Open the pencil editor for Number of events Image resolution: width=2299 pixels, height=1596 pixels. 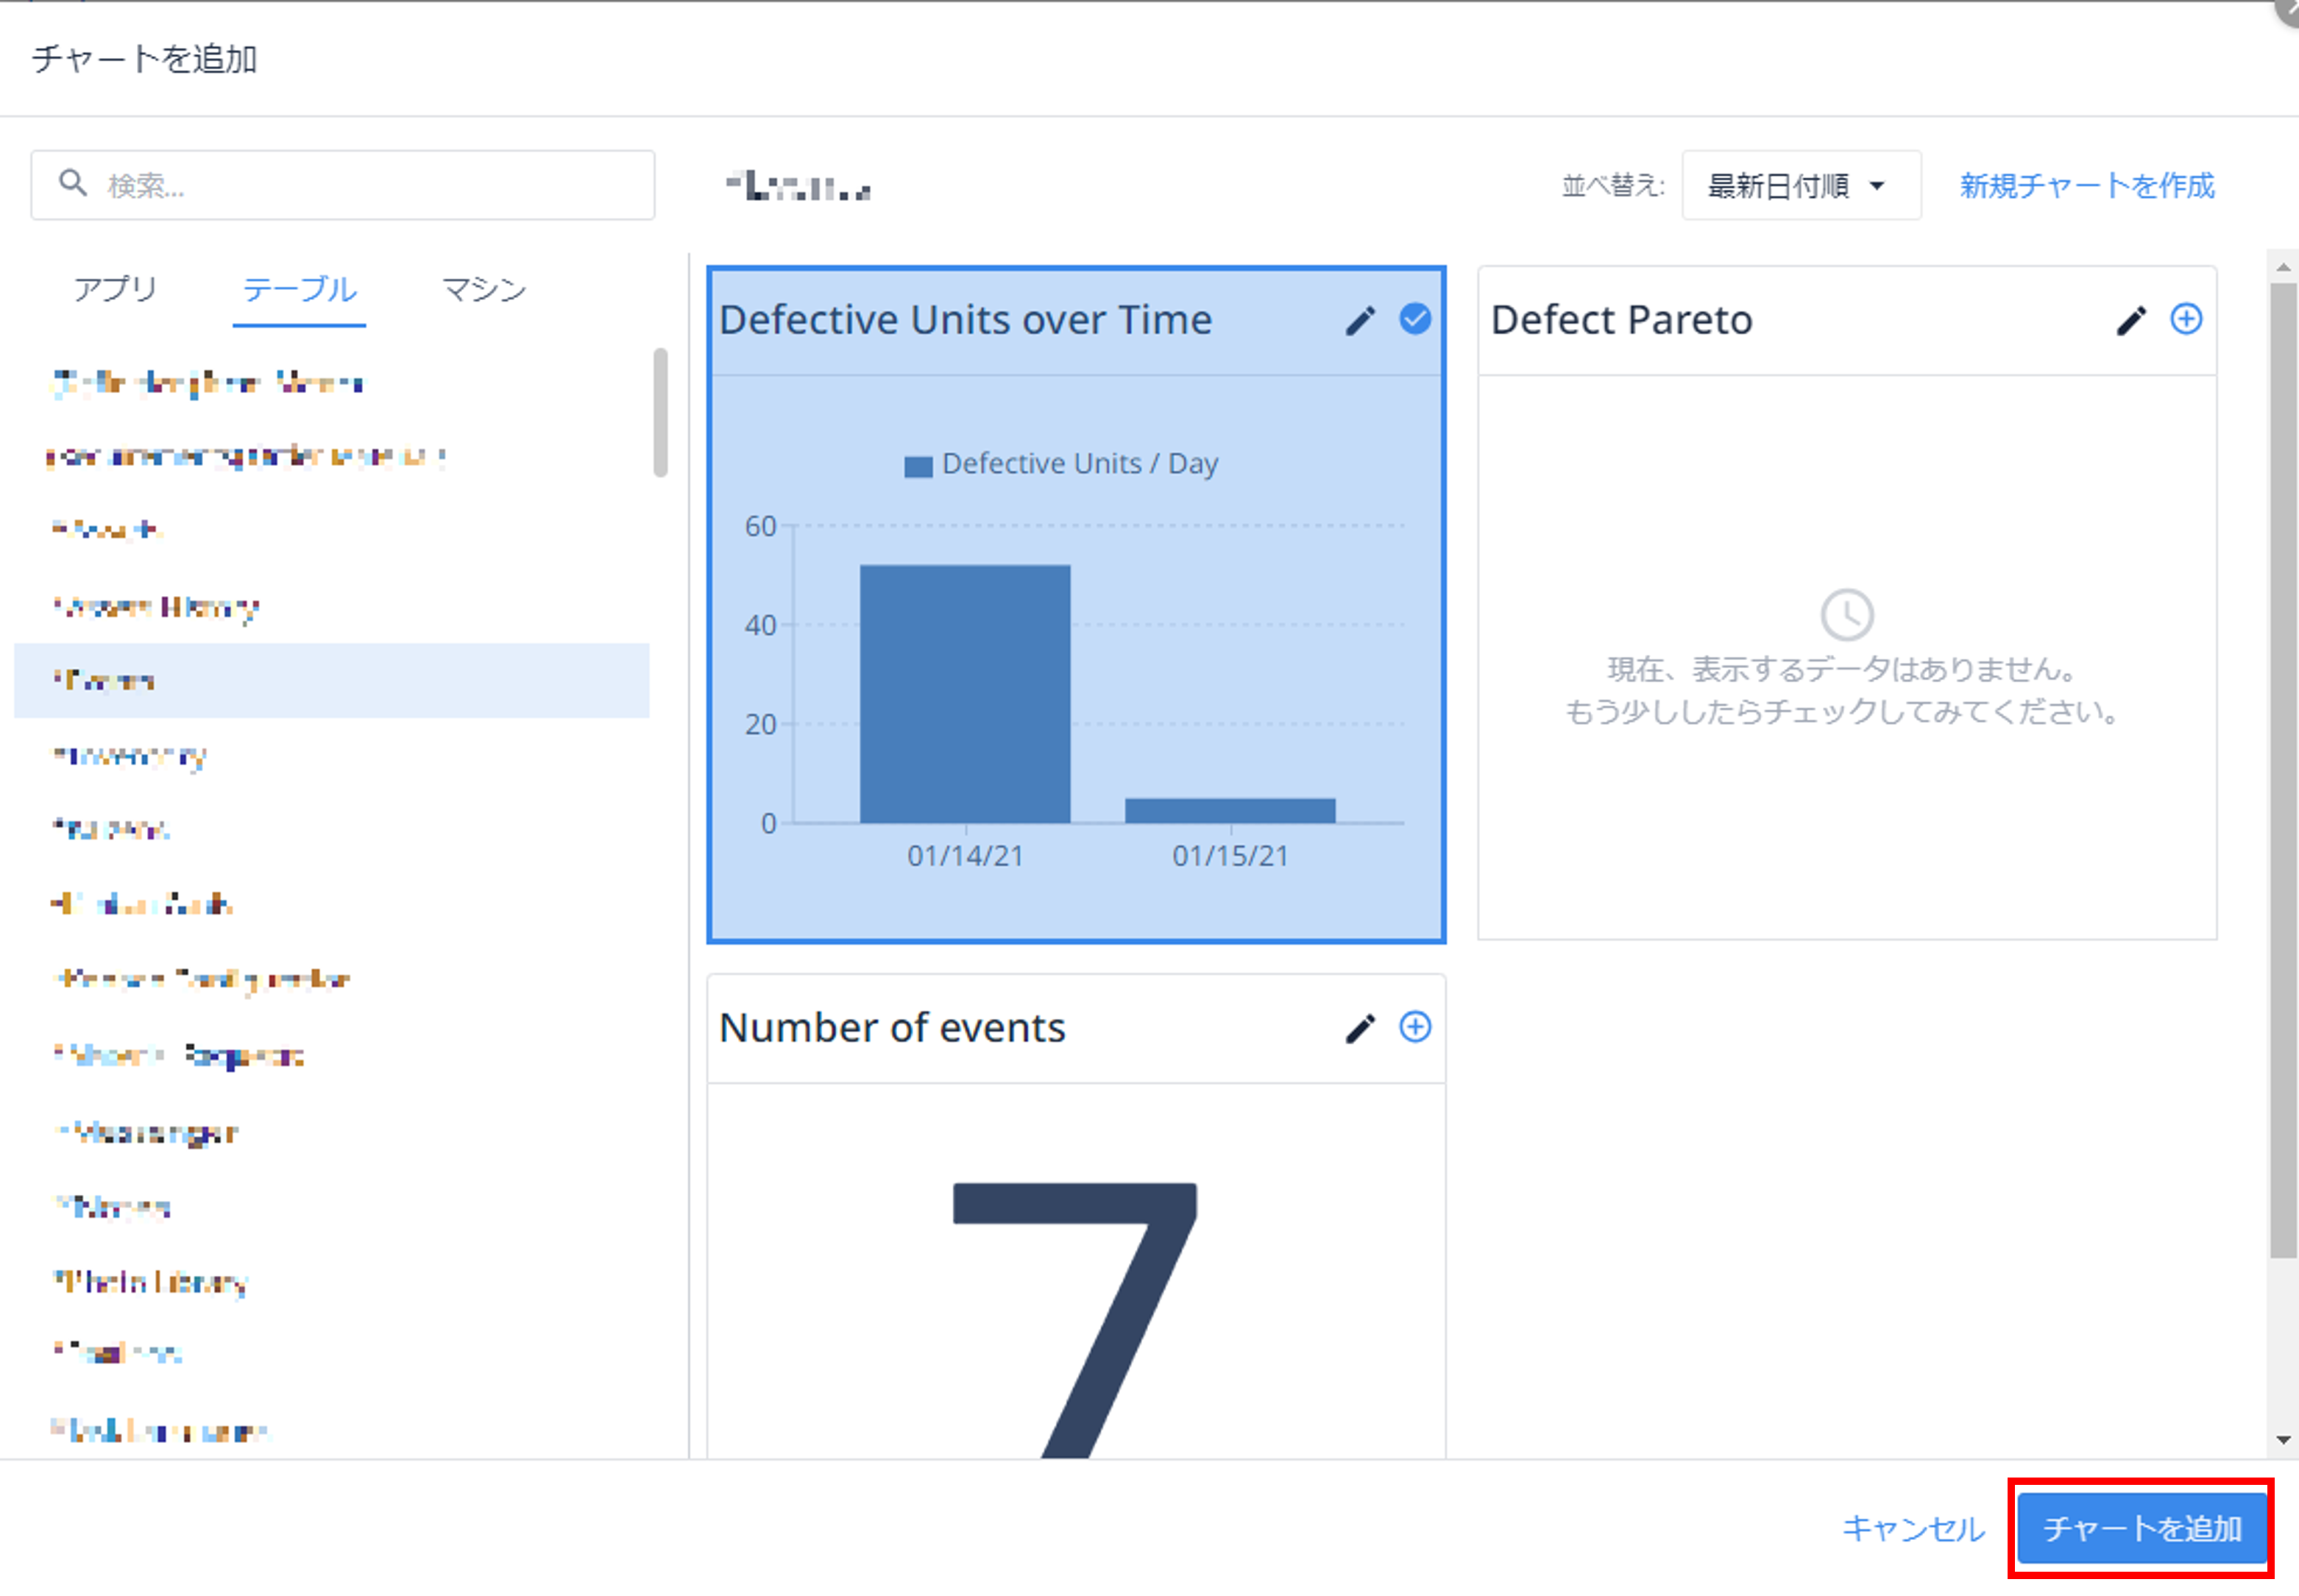point(1360,1028)
